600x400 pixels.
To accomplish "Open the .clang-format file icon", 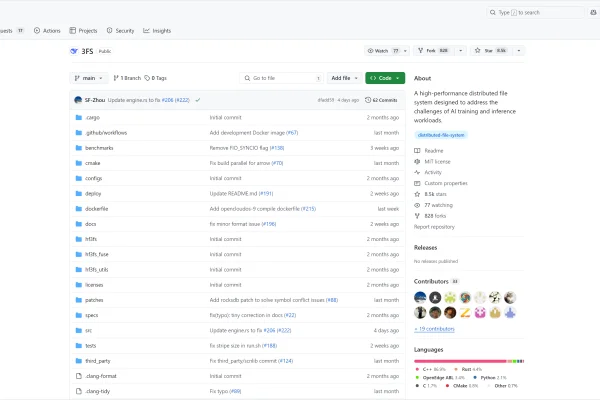I will 79,376.
